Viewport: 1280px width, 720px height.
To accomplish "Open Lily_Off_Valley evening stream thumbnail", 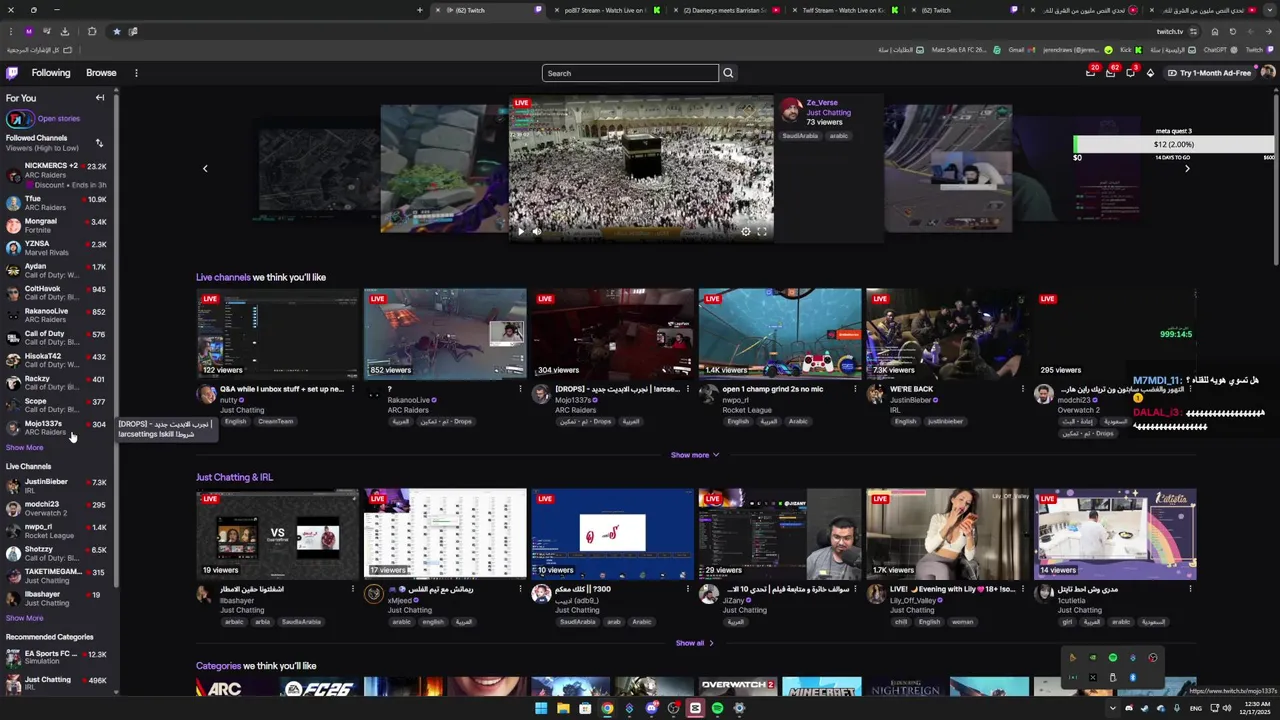I will 947,534.
